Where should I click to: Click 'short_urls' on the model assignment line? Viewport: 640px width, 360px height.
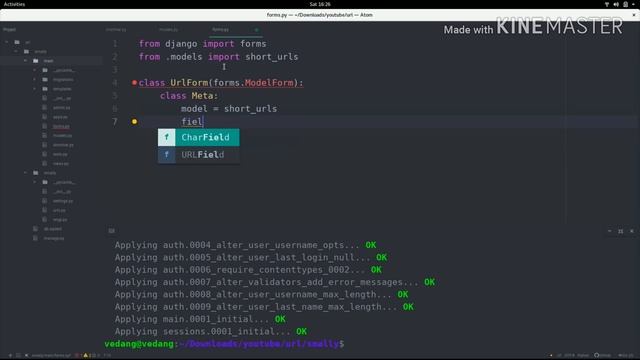pyautogui.click(x=250, y=109)
